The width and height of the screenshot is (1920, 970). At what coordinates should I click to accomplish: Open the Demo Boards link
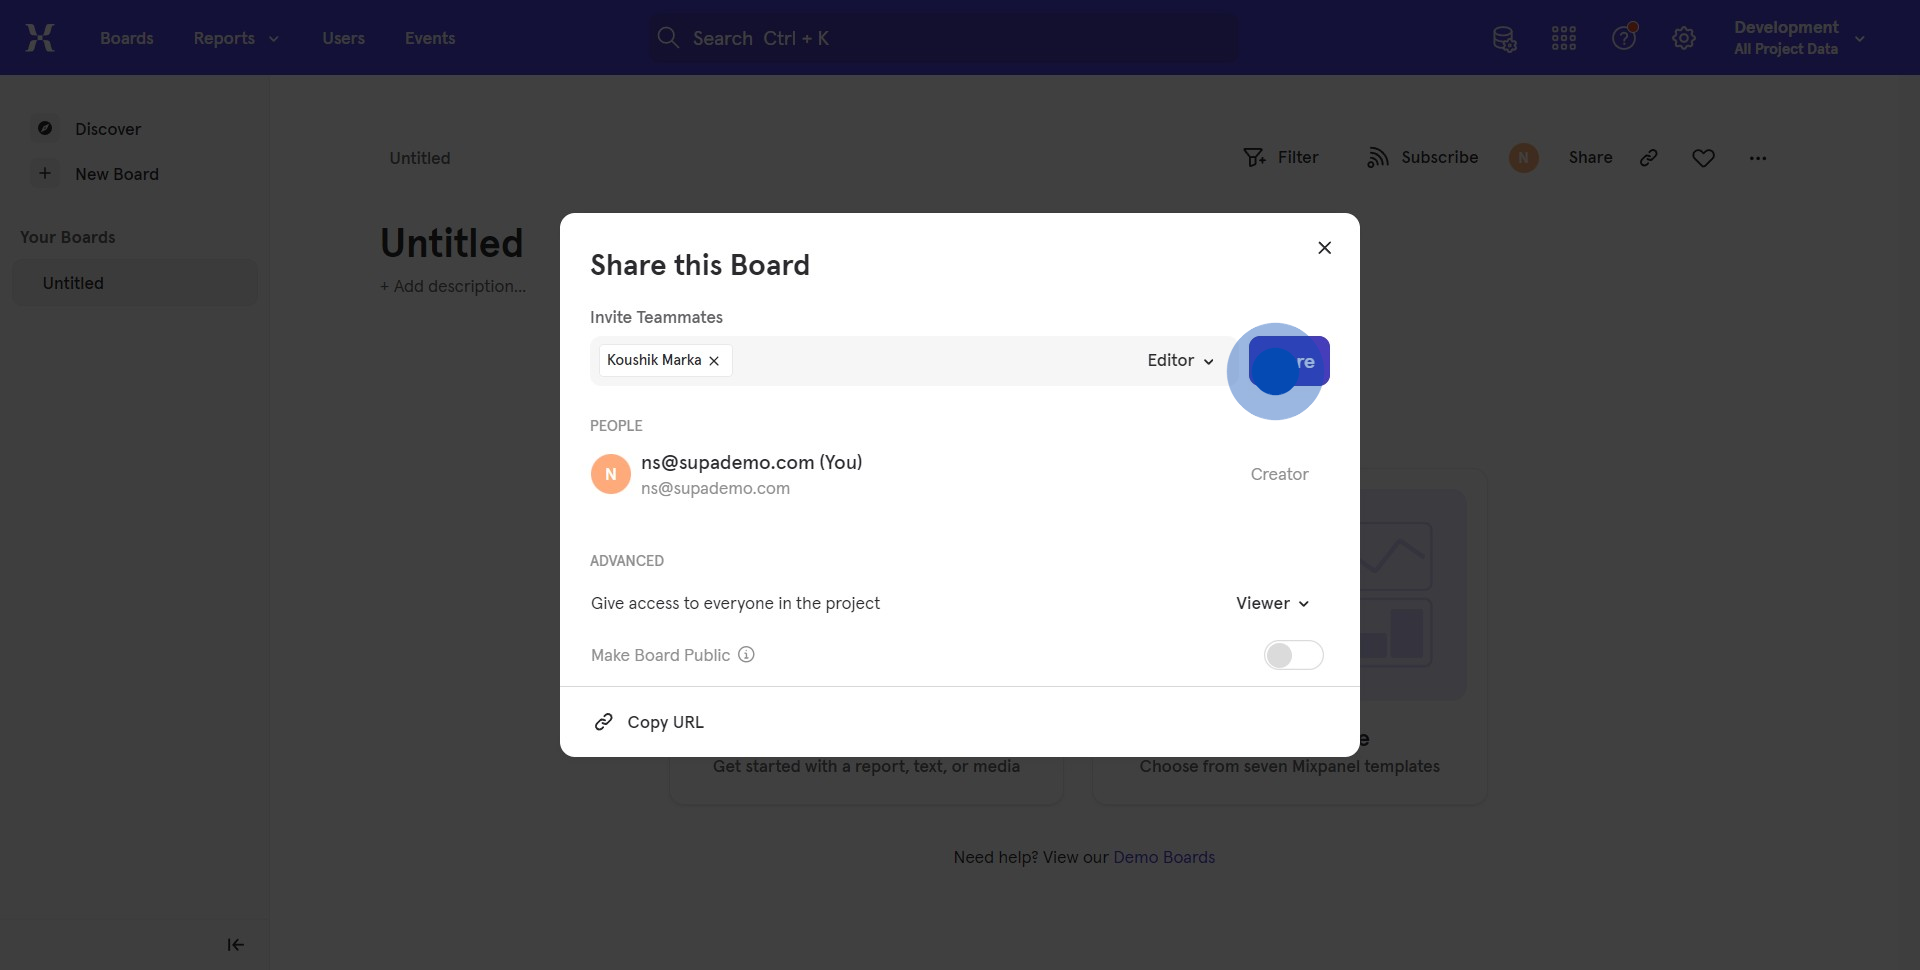1164,857
